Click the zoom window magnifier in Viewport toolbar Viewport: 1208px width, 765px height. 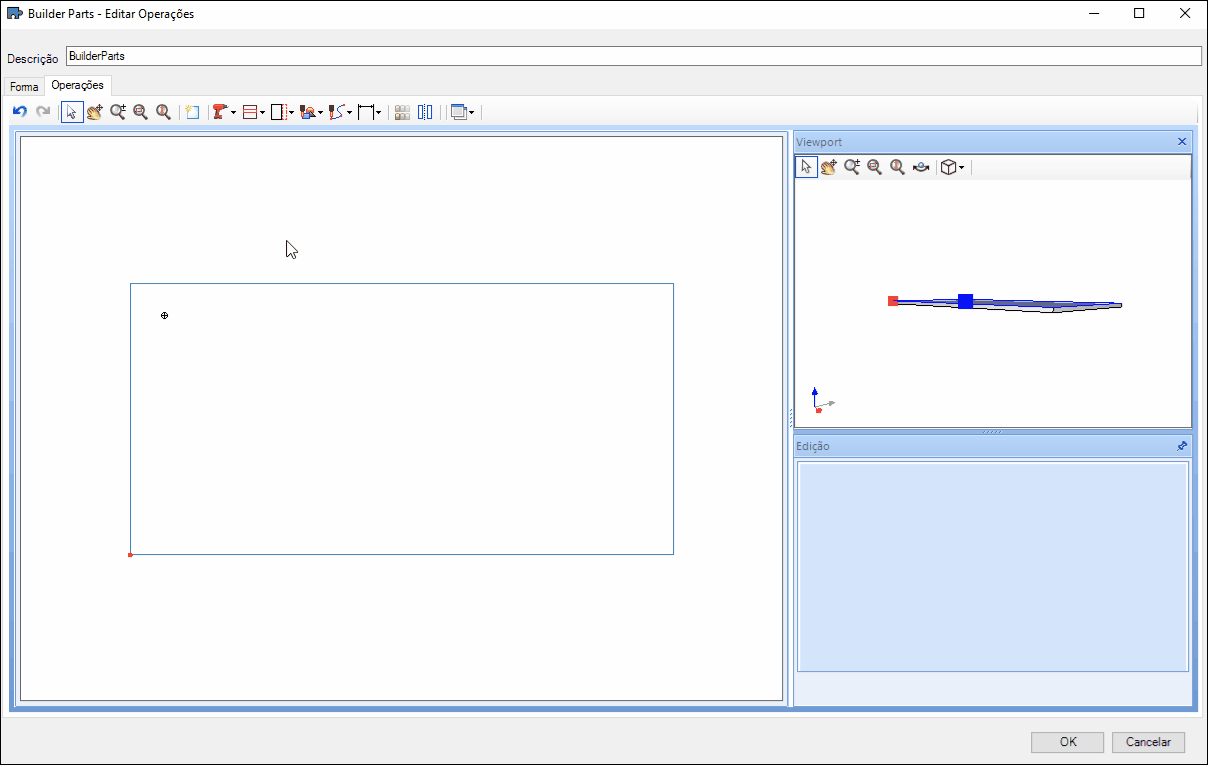coord(875,167)
